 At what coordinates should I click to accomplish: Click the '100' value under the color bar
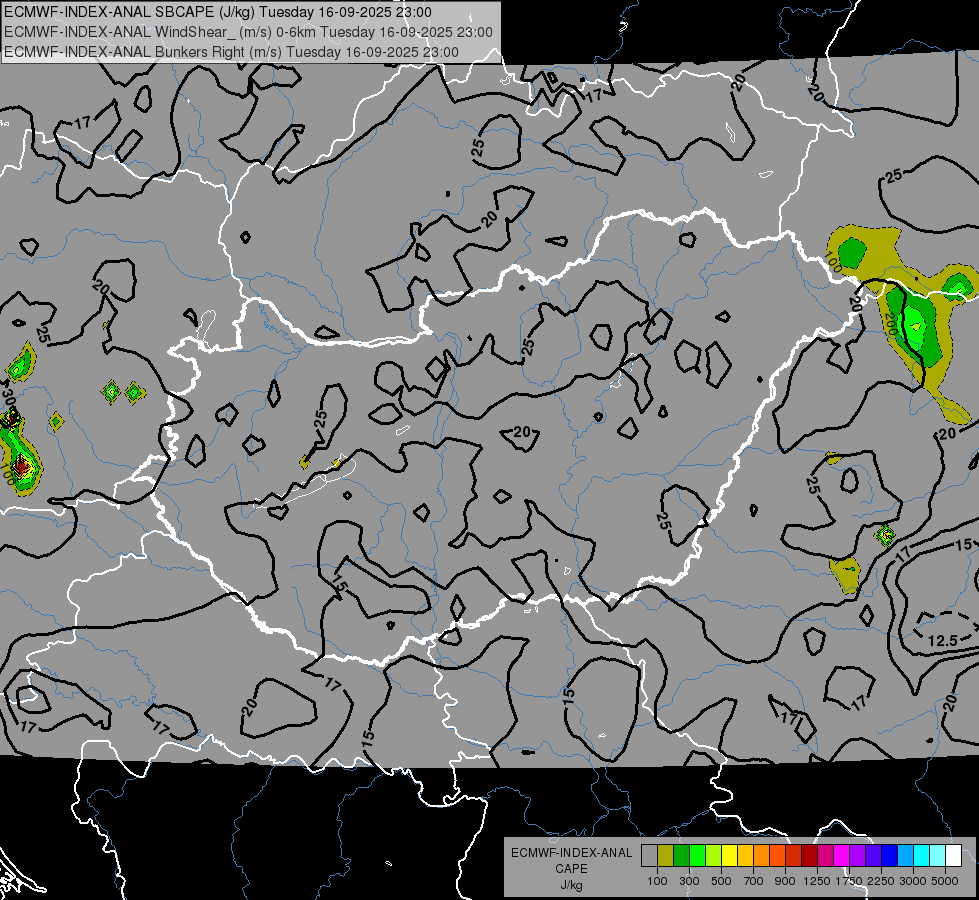pos(657,881)
